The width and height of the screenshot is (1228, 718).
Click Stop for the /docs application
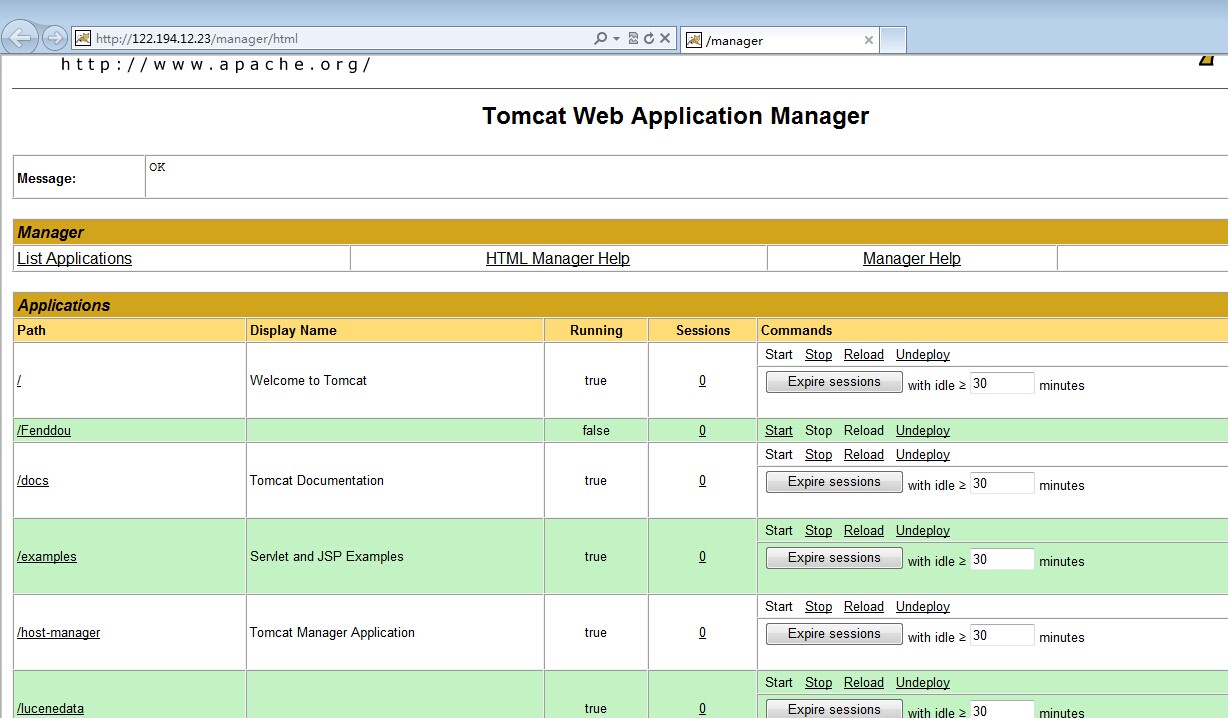(818, 454)
